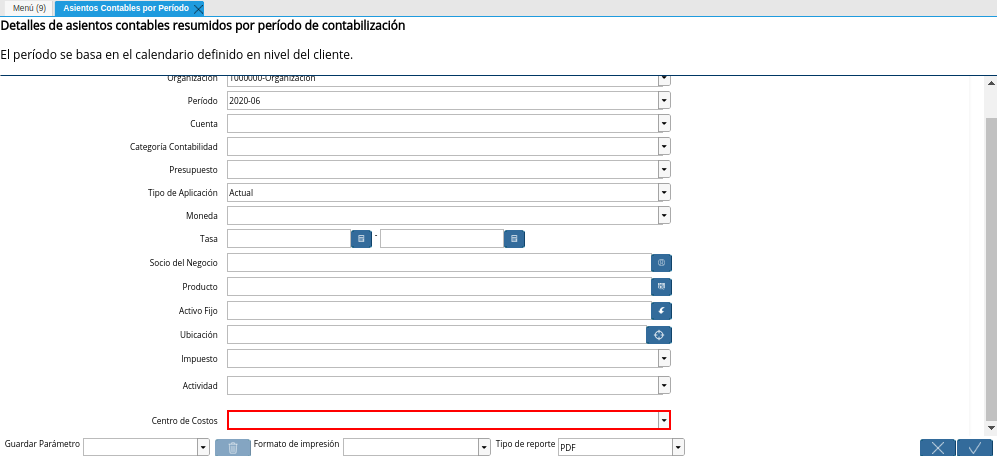Viewport: 997px width, 456px height.
Task: Click the Presupuesto input field
Action: [443, 169]
